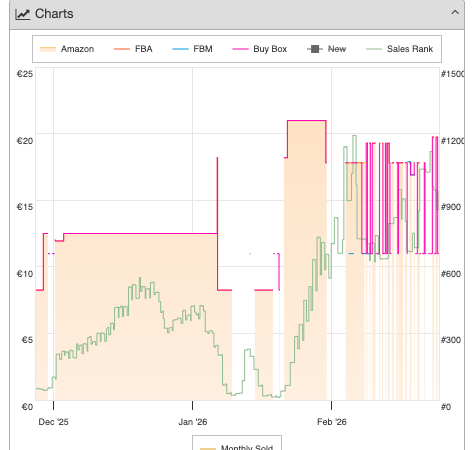Click the Feb '26 axis label
Screen dimensions: 474x450
(332, 422)
